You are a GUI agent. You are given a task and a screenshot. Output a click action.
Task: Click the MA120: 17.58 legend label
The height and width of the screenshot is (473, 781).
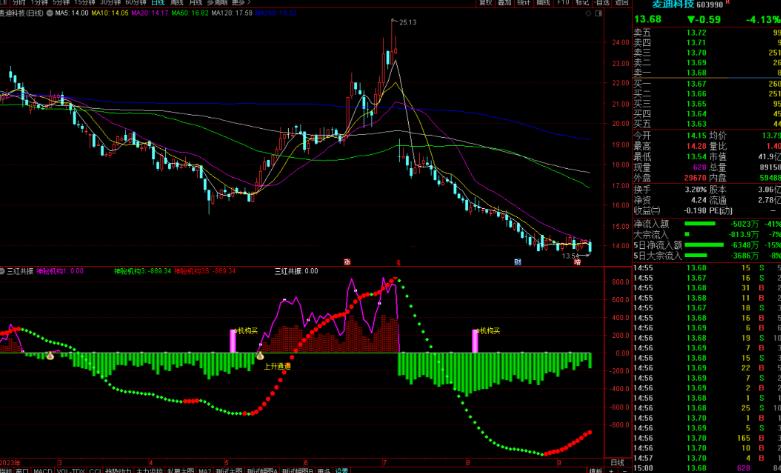pos(232,13)
